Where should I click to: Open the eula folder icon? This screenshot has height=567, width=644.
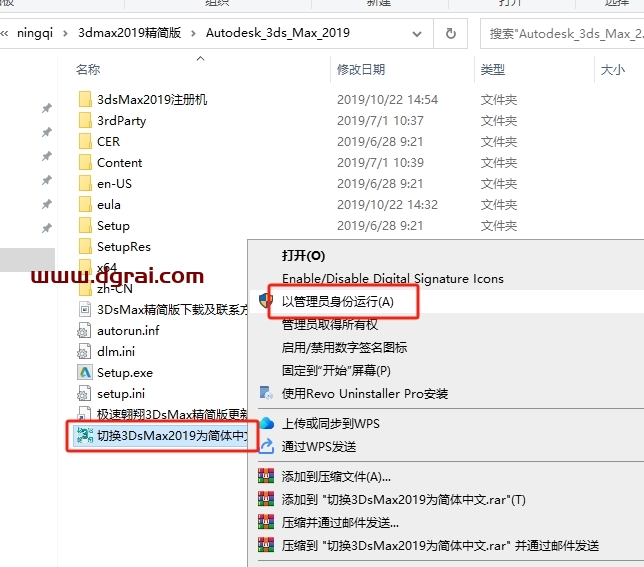point(85,204)
